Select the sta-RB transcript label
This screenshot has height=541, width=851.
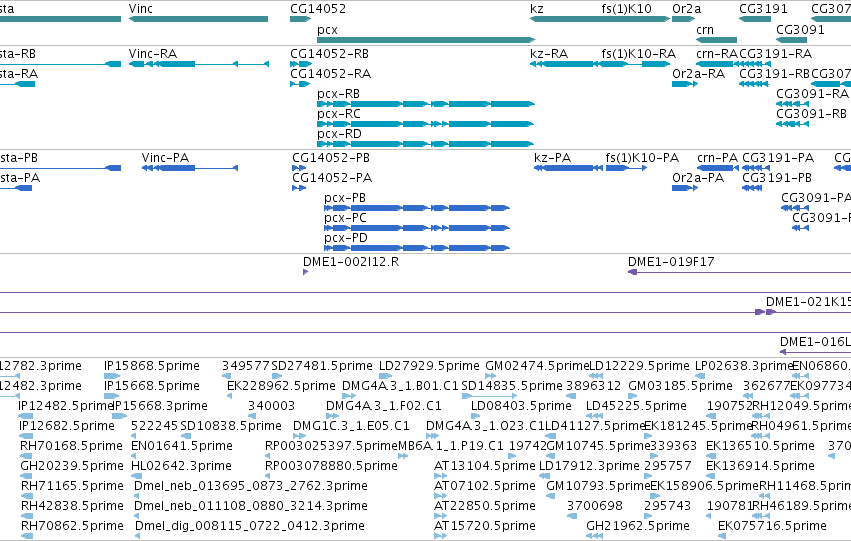pos(18,54)
